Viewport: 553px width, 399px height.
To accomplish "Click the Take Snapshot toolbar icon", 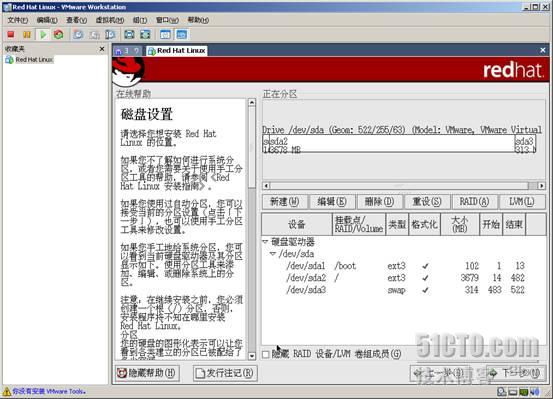I will (78, 34).
